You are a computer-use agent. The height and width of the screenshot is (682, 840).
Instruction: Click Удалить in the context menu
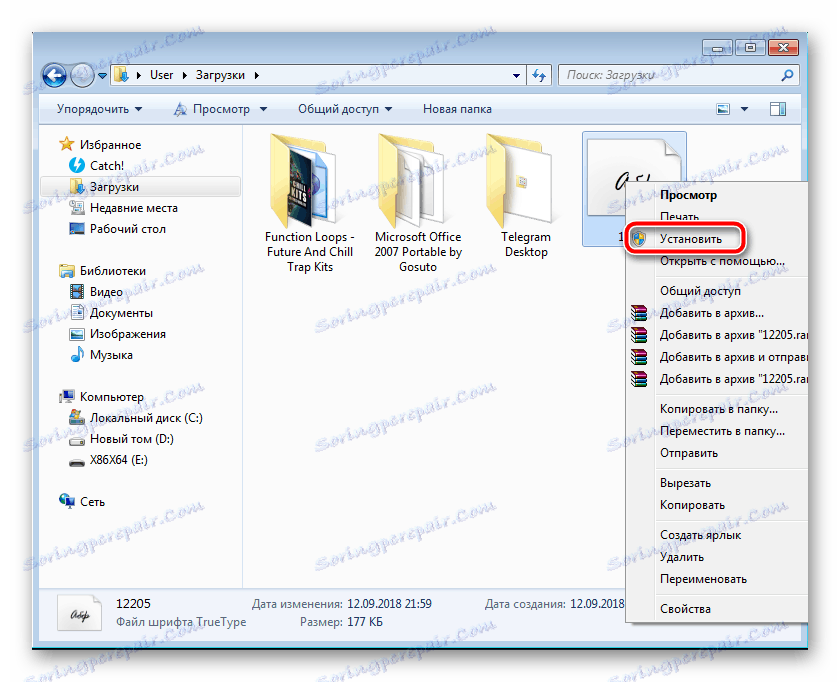pyautogui.click(x=681, y=557)
